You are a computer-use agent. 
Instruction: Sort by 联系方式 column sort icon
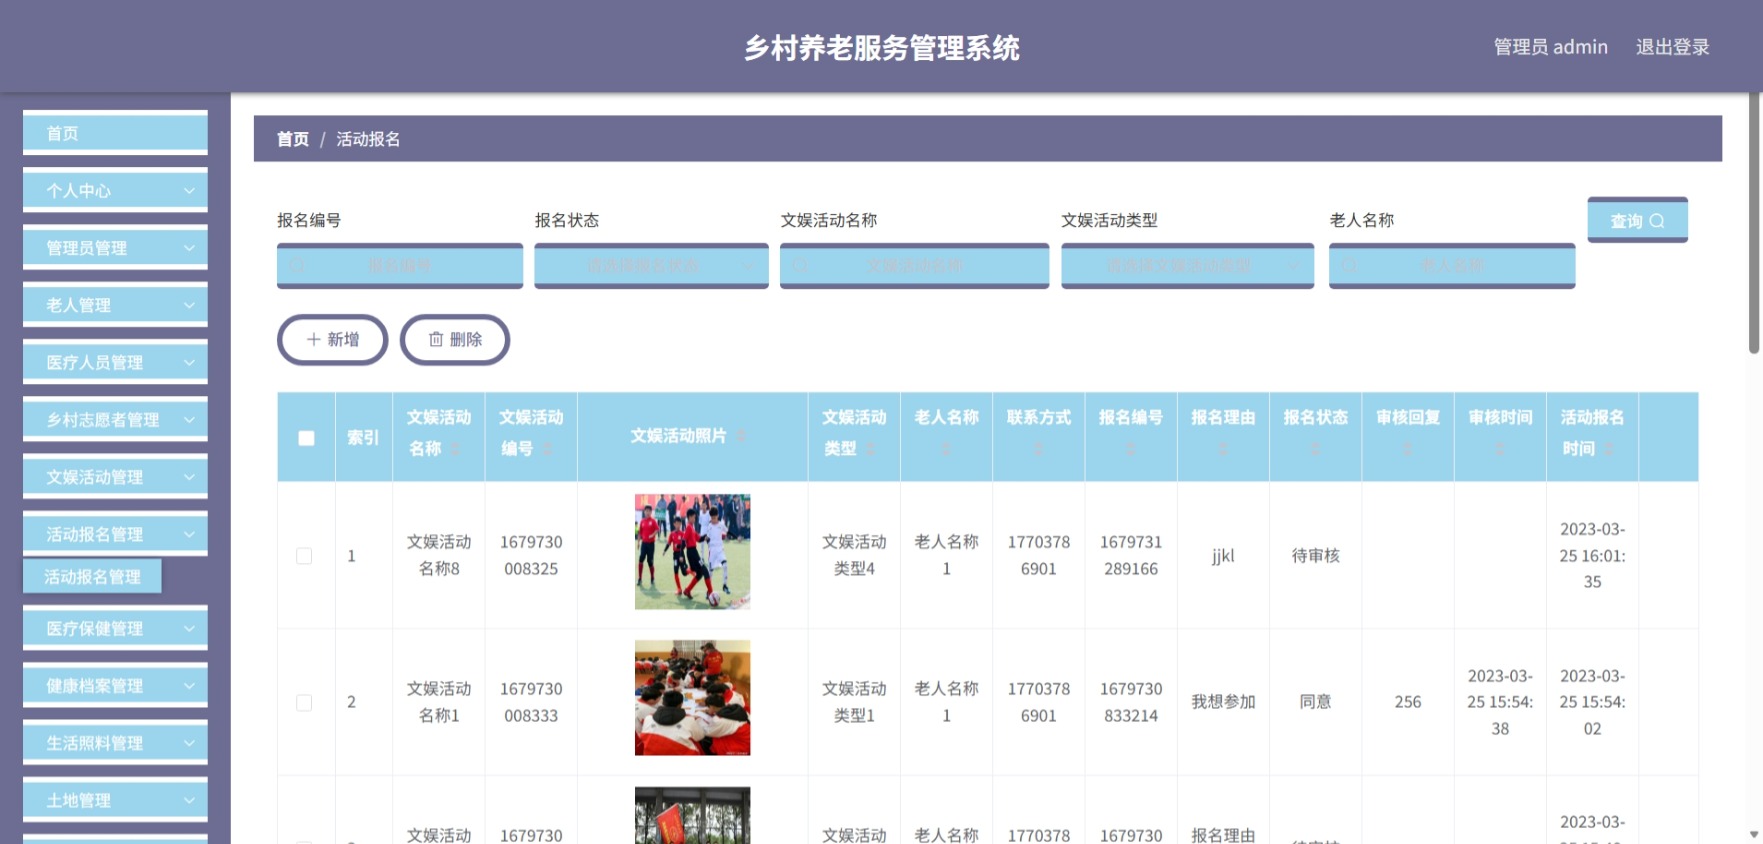click(x=1039, y=449)
